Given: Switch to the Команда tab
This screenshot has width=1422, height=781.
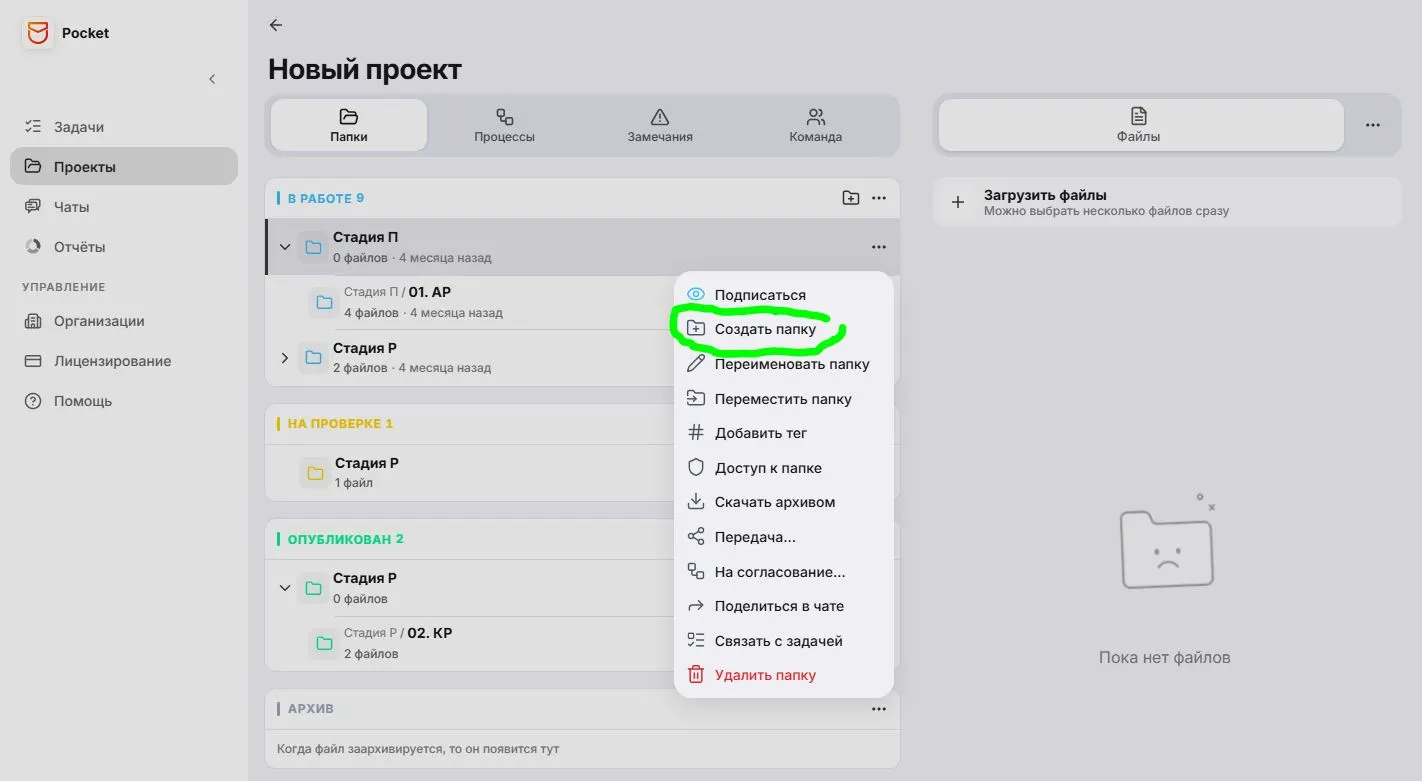Looking at the screenshot, I should click(815, 126).
